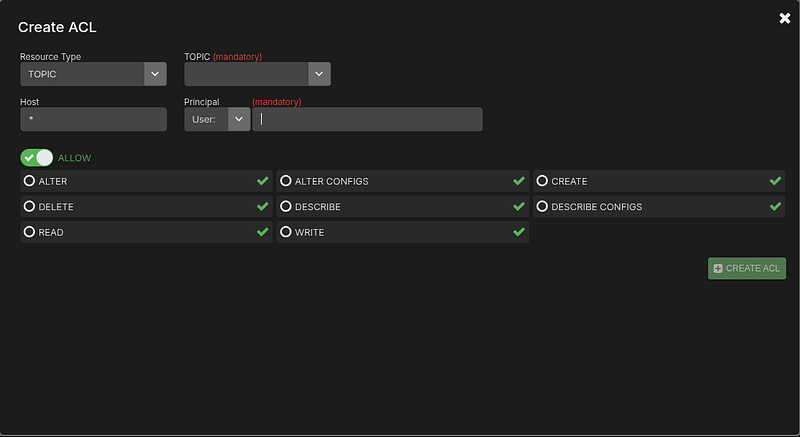Click the green checkmark beside ALTER CONFIGS
The height and width of the screenshot is (437, 800).
tap(518, 181)
